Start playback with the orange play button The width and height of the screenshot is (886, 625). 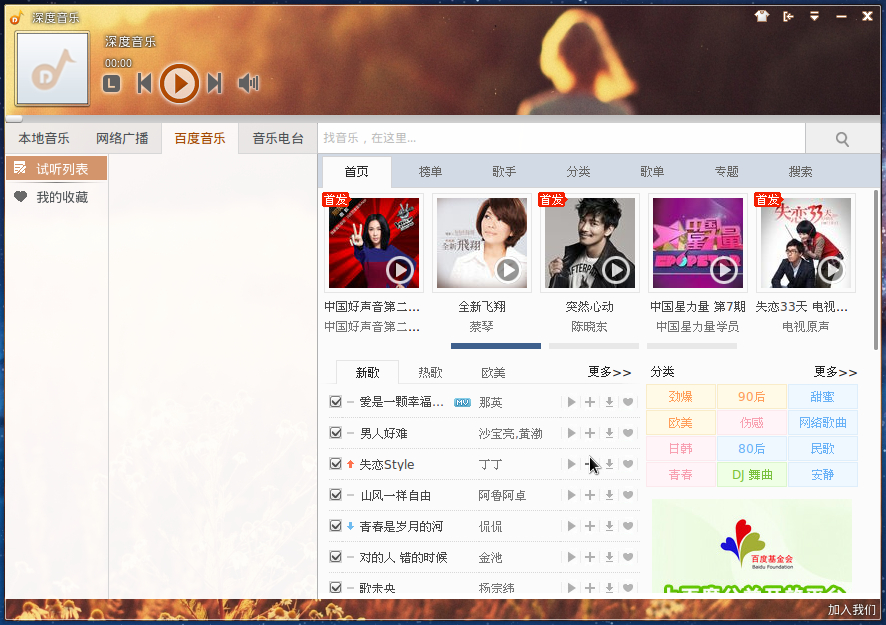[x=179, y=84]
